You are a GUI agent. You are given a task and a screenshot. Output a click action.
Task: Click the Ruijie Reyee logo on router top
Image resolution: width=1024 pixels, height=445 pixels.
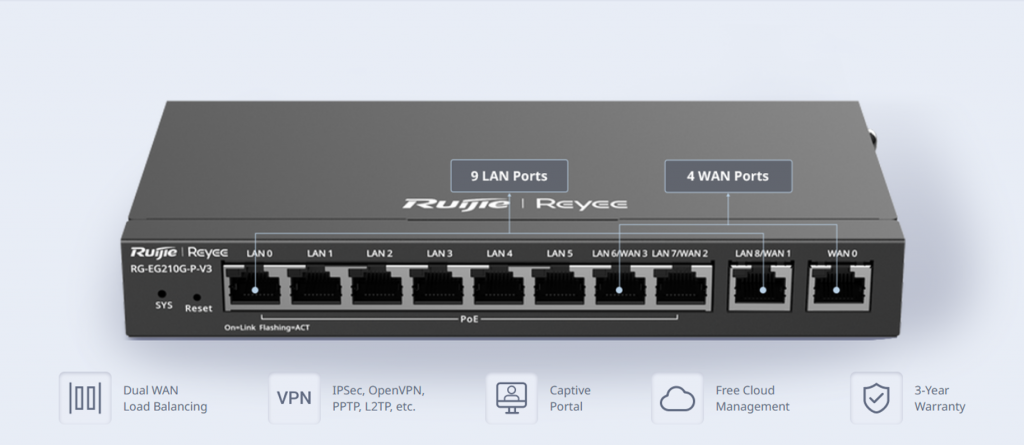[514, 204]
